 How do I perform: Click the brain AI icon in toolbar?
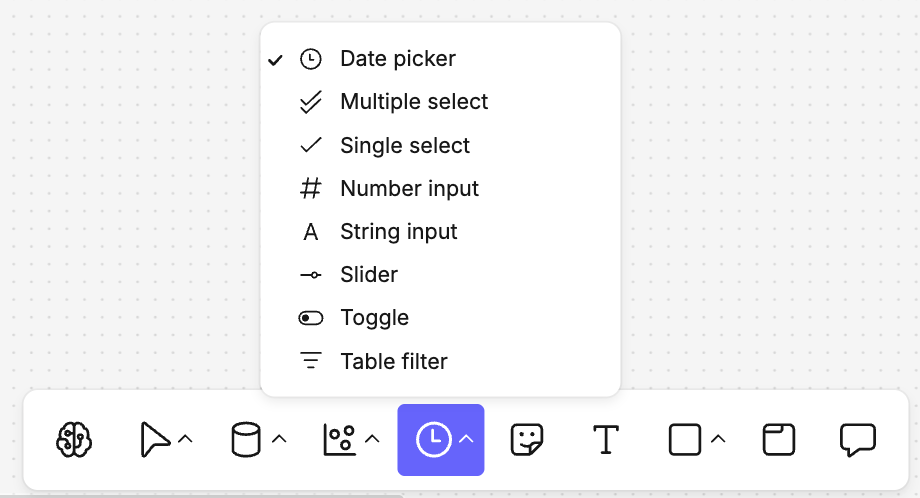tap(74, 439)
